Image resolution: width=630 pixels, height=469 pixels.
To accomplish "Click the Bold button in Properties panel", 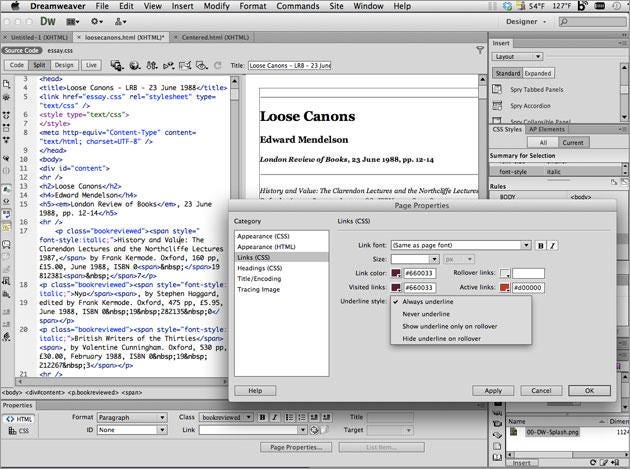I will click(262, 418).
